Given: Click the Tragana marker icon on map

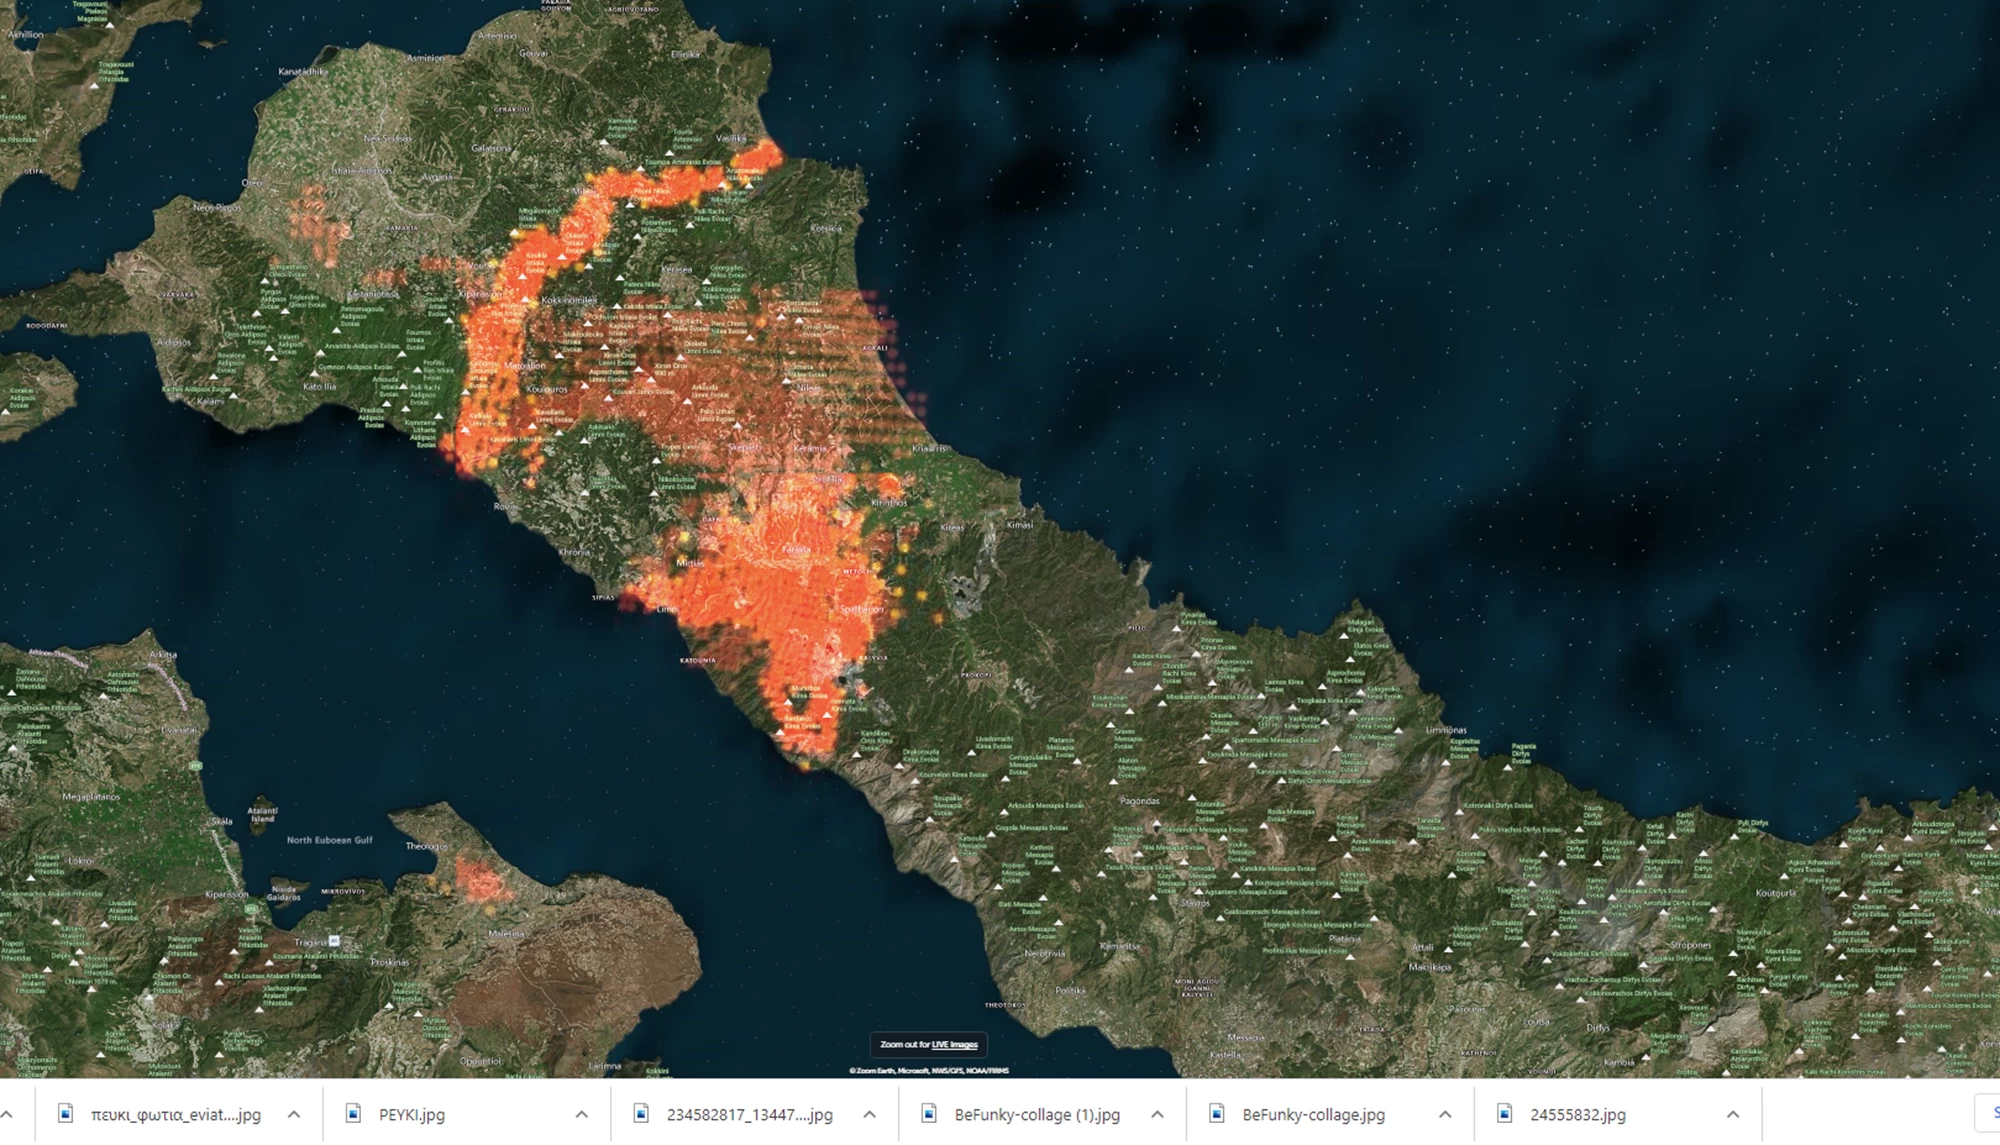Looking at the screenshot, I should [x=334, y=941].
